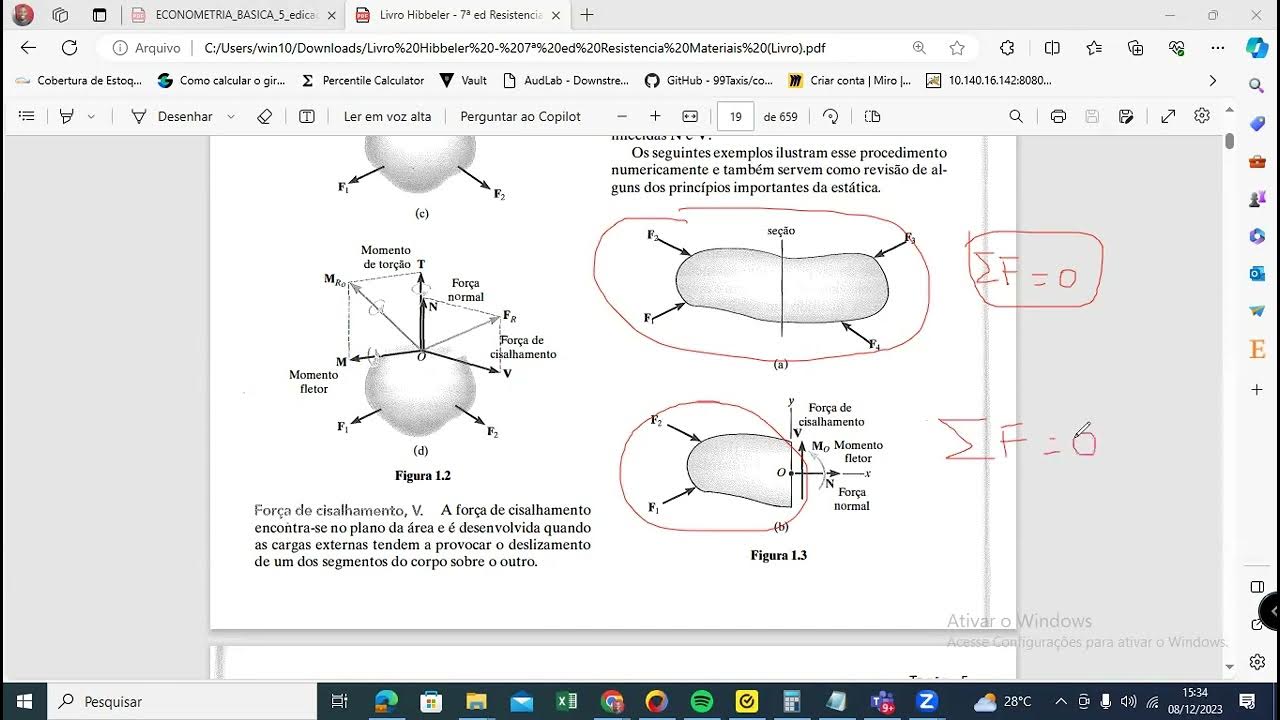Open a new browser tab
Image resolution: width=1280 pixels, height=720 pixels.
[x=587, y=15]
